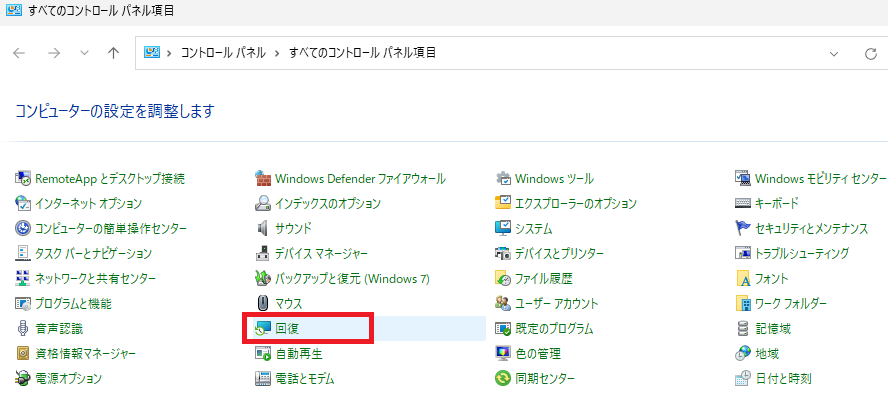Viewport: 888px width, 419px height.
Task: Open the 地域 globe clock icon
Action: click(x=743, y=354)
